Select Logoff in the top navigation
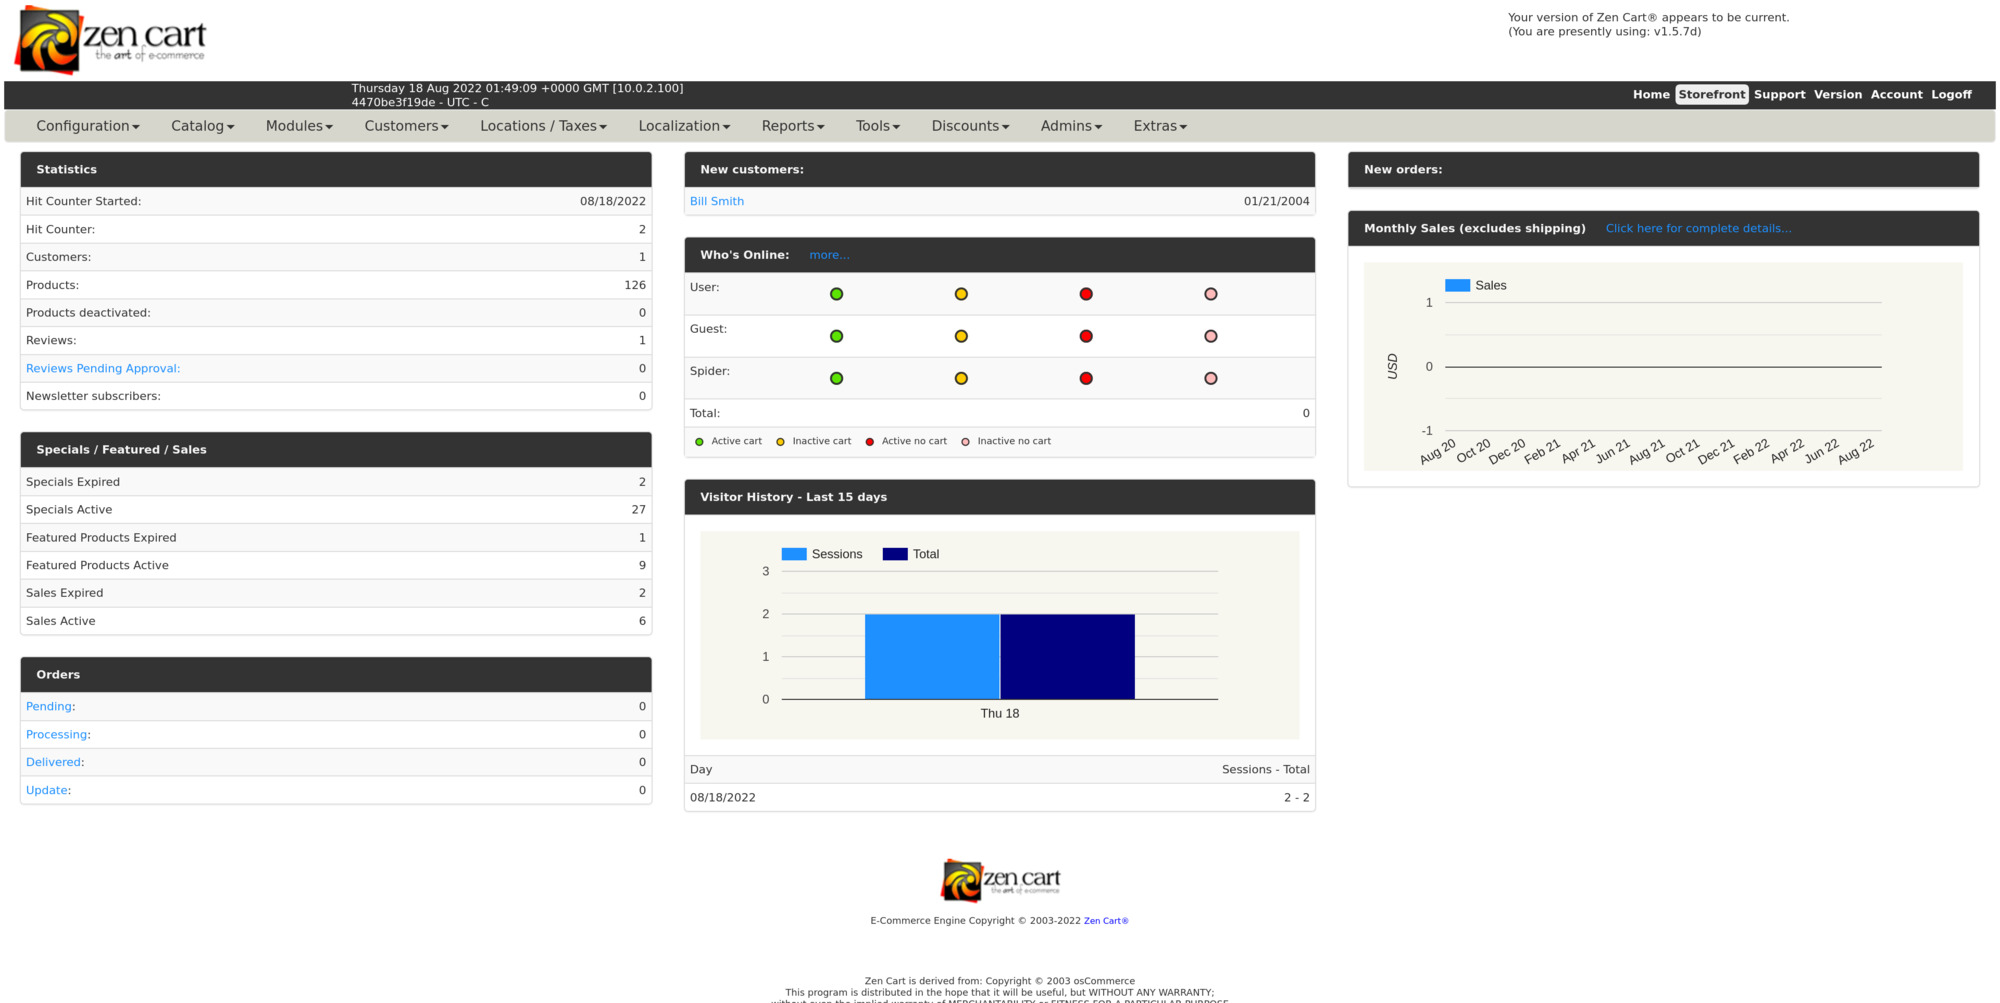 pos(1951,95)
